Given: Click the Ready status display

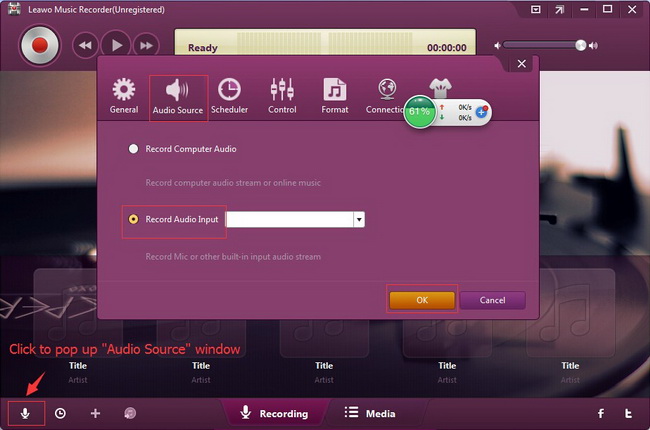Looking at the screenshot, I should (x=203, y=48).
